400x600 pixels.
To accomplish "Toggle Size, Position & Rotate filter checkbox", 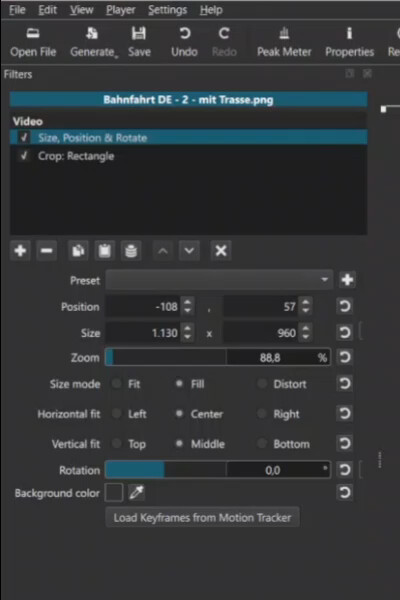I will 24,137.
